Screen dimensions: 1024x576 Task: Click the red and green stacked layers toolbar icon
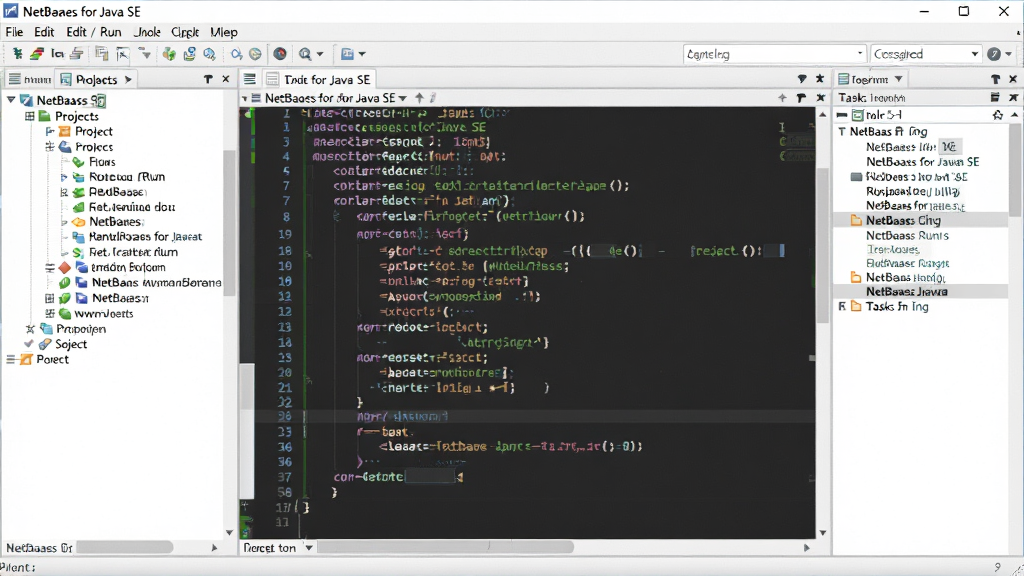click(37, 54)
